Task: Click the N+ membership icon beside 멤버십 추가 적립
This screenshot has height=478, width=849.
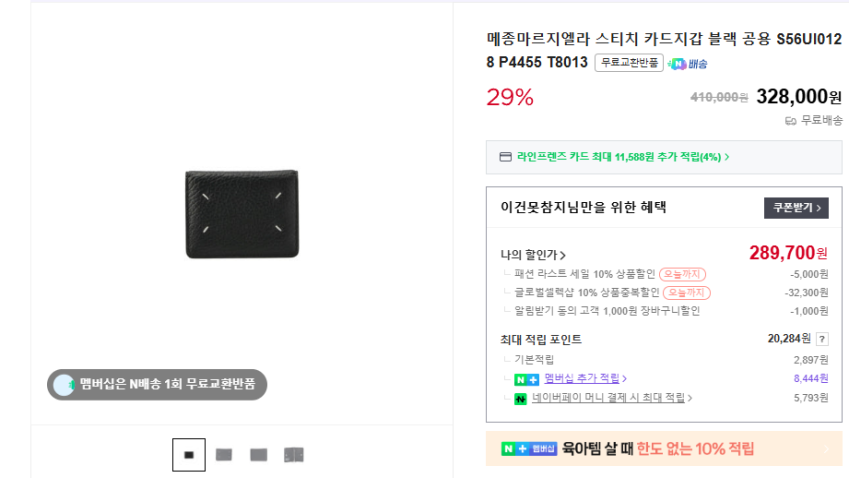Action: click(x=526, y=379)
